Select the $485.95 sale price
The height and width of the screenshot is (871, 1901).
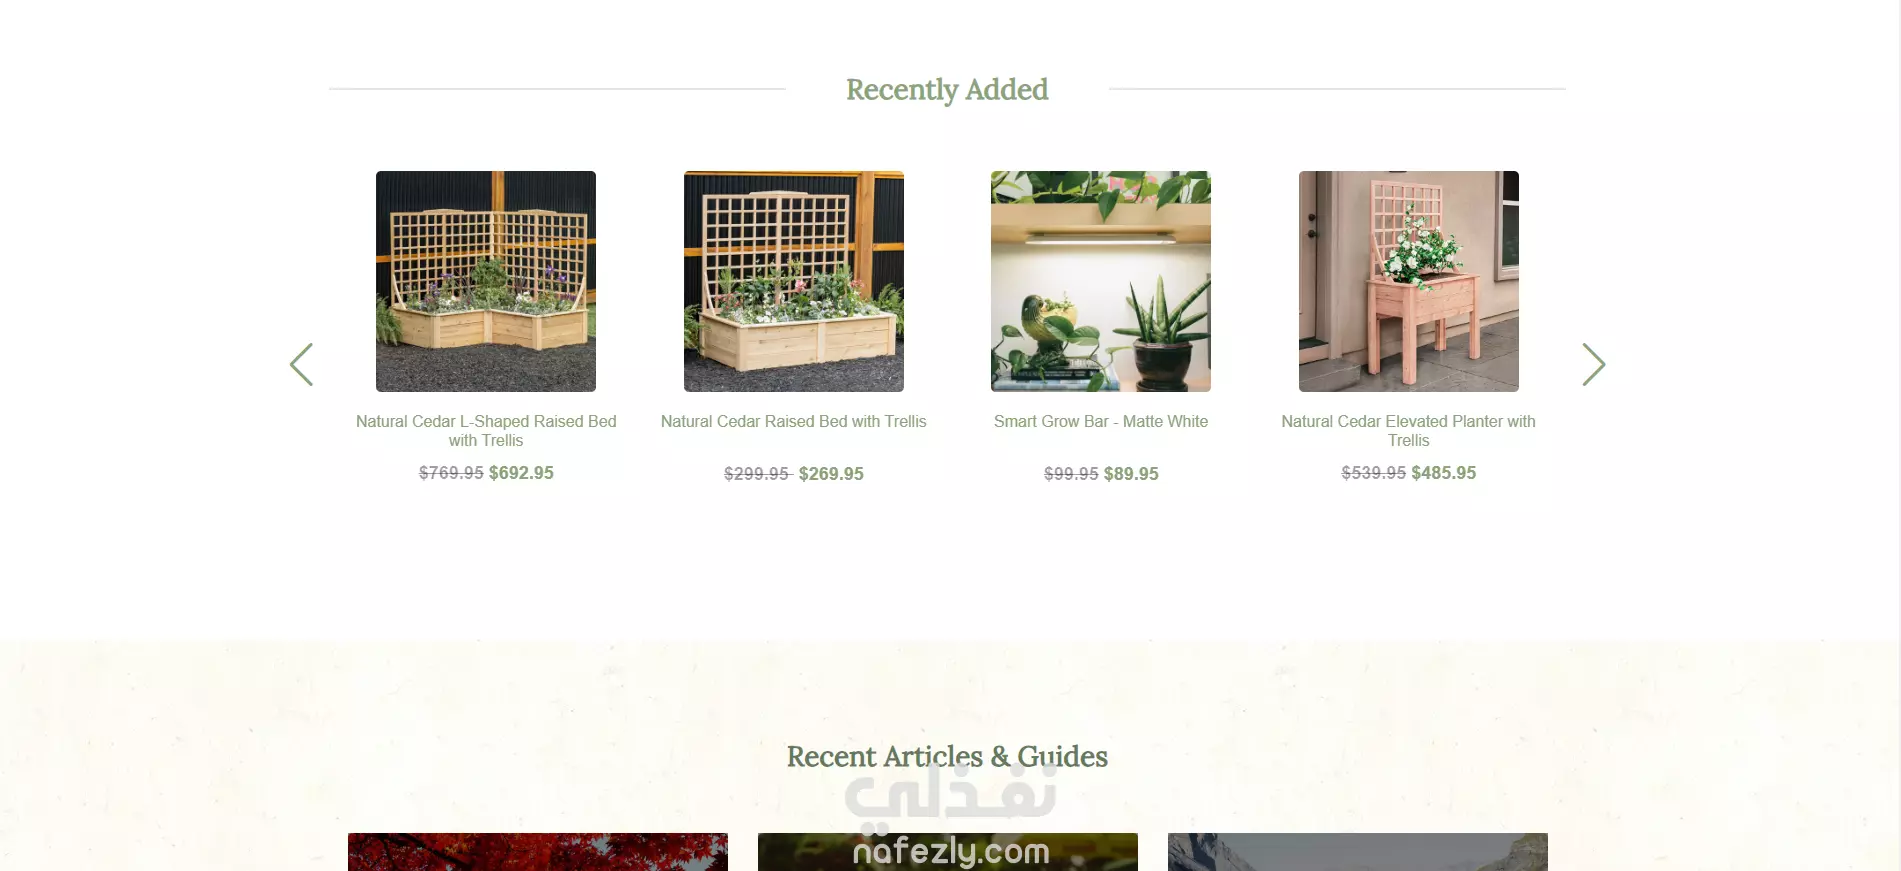click(1444, 473)
